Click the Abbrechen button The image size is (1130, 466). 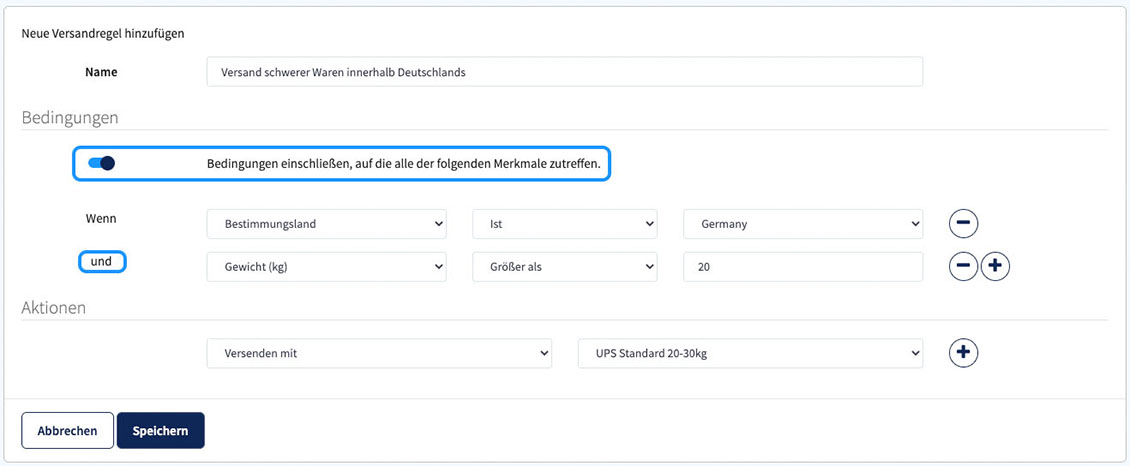pyautogui.click(x=68, y=431)
